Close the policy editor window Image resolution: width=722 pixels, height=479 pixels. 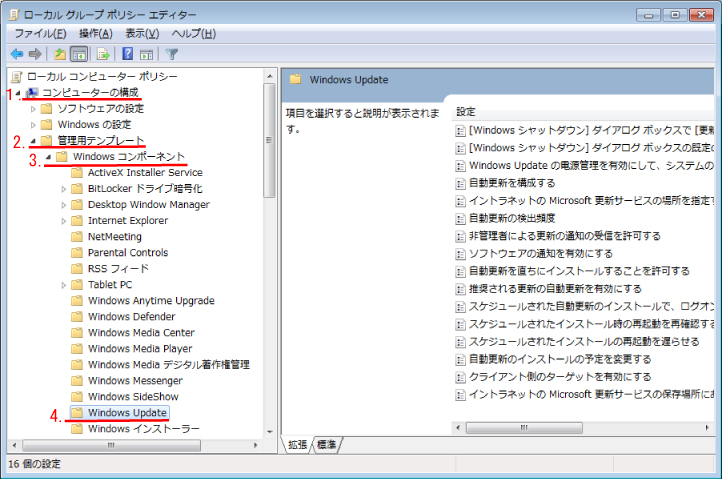click(x=701, y=15)
